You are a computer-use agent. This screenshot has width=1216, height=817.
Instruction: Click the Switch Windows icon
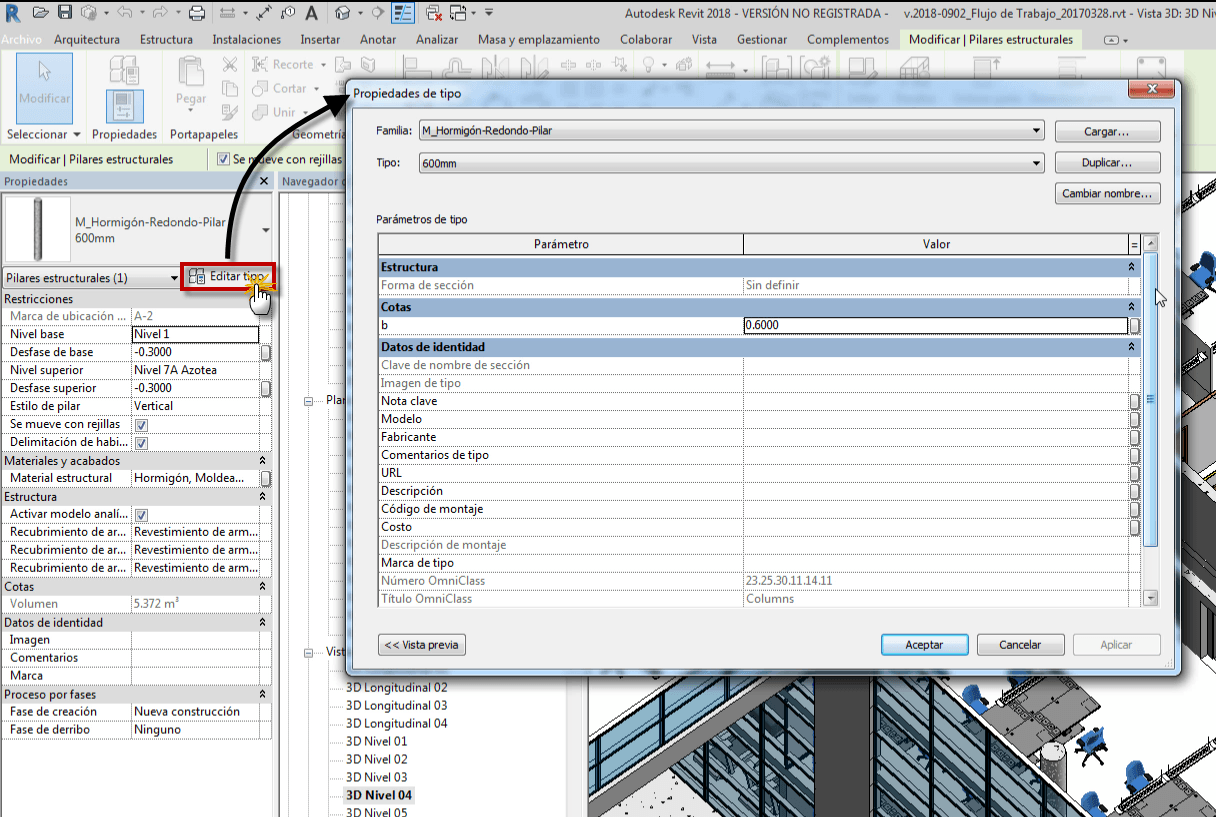(458, 13)
